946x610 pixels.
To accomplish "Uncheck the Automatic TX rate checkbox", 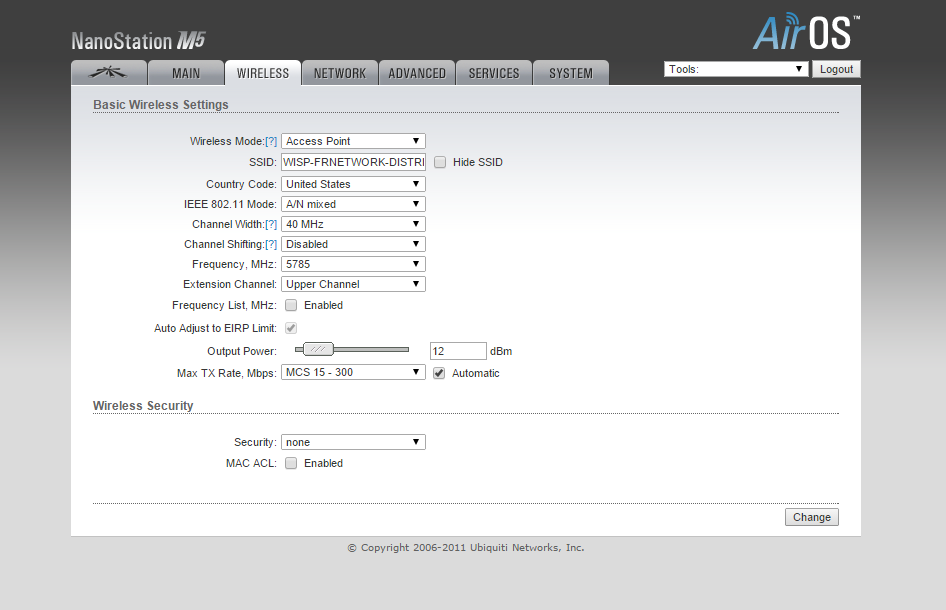I will [x=439, y=373].
